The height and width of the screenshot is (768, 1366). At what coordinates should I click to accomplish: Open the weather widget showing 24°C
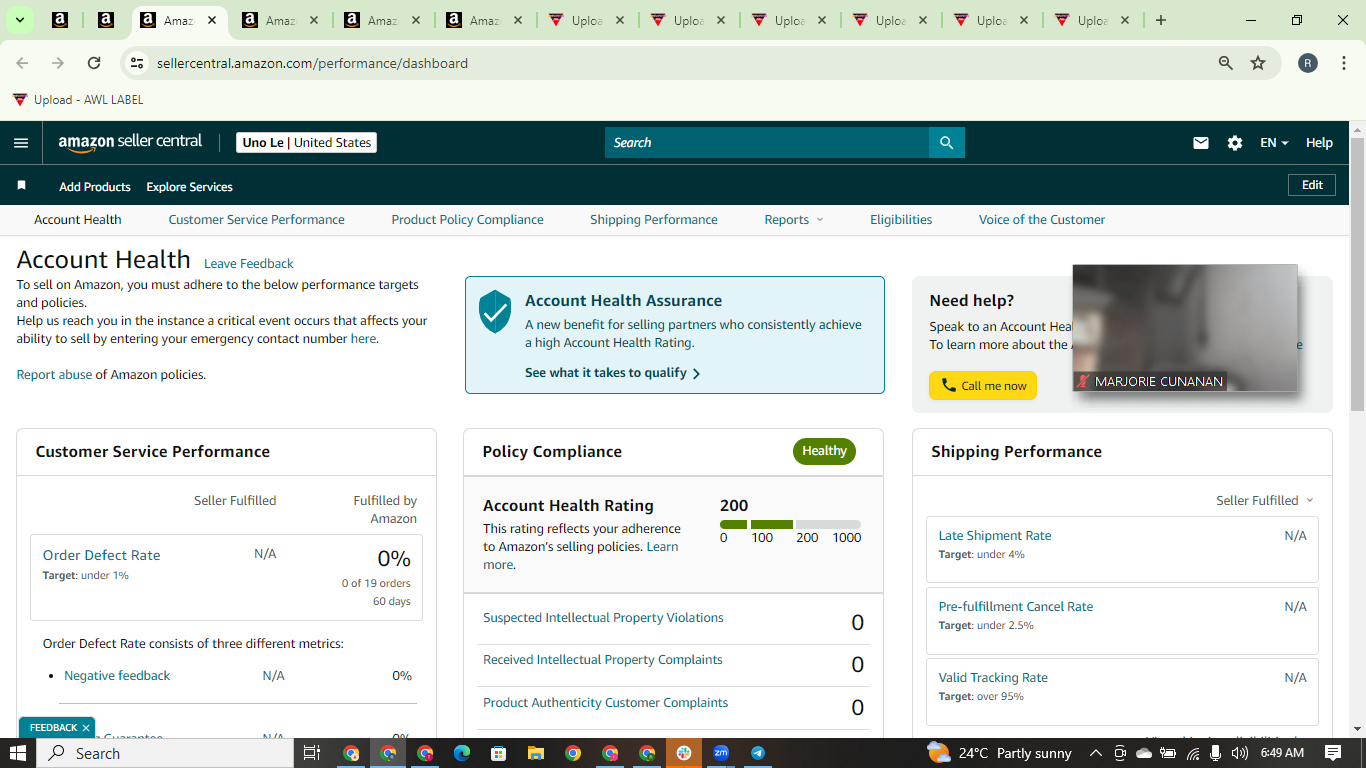999,753
